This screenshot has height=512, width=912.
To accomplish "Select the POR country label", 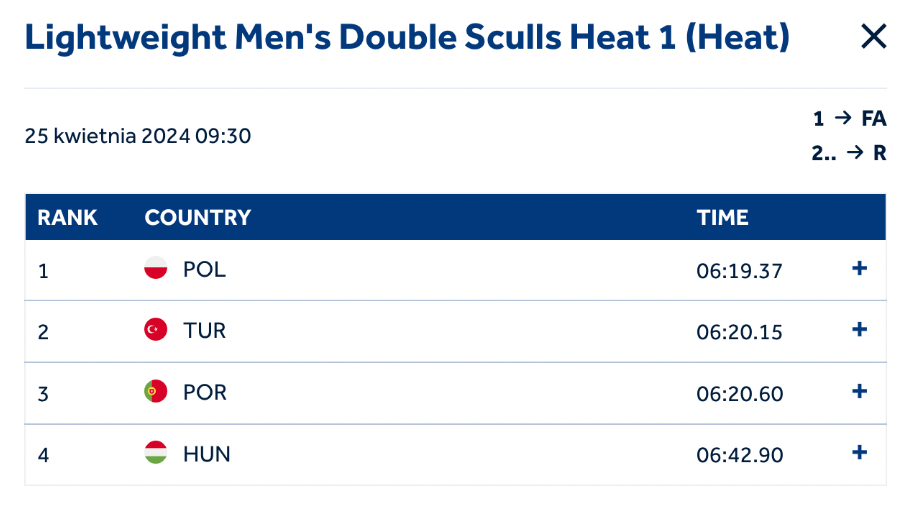I will tap(205, 393).
